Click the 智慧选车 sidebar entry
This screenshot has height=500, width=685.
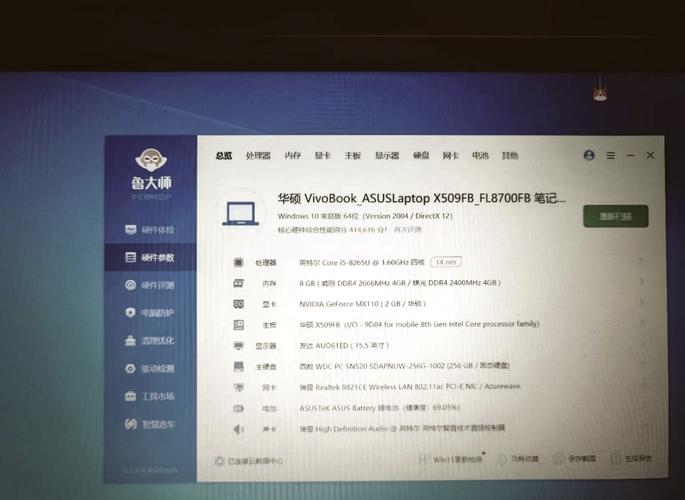click(150, 425)
